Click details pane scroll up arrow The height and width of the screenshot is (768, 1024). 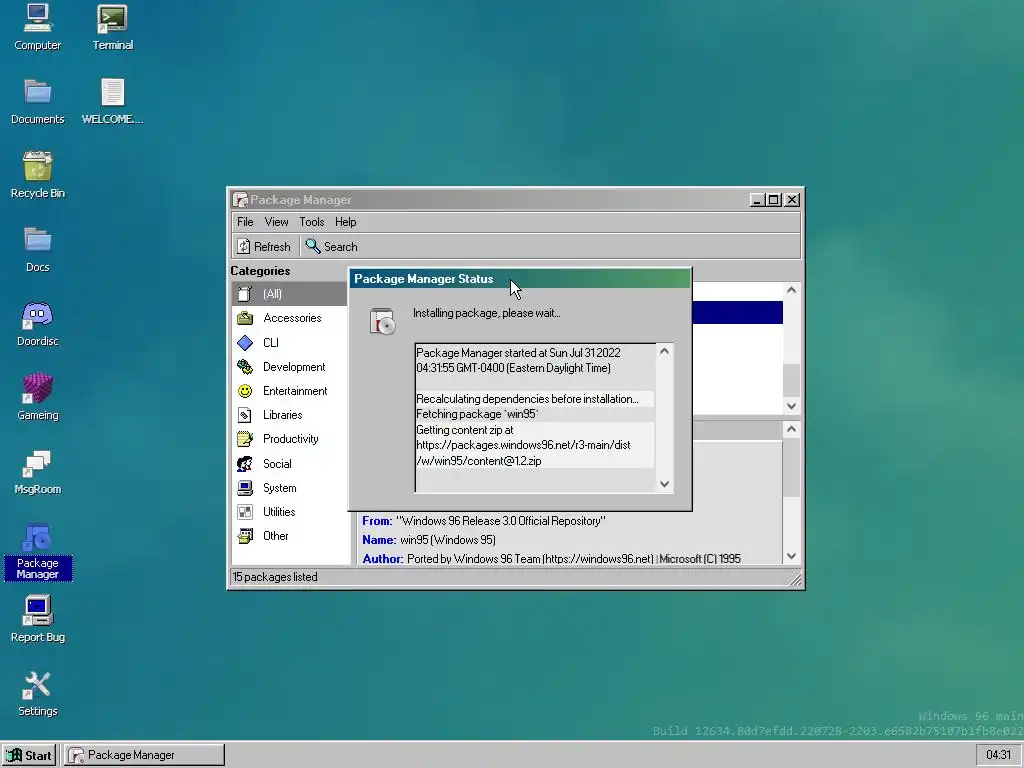pos(792,429)
